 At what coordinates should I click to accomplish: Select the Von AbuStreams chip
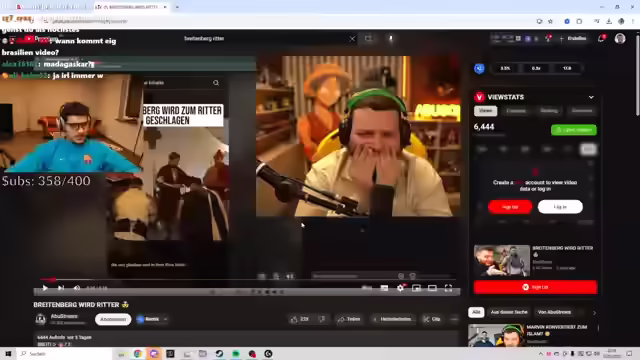point(554,312)
